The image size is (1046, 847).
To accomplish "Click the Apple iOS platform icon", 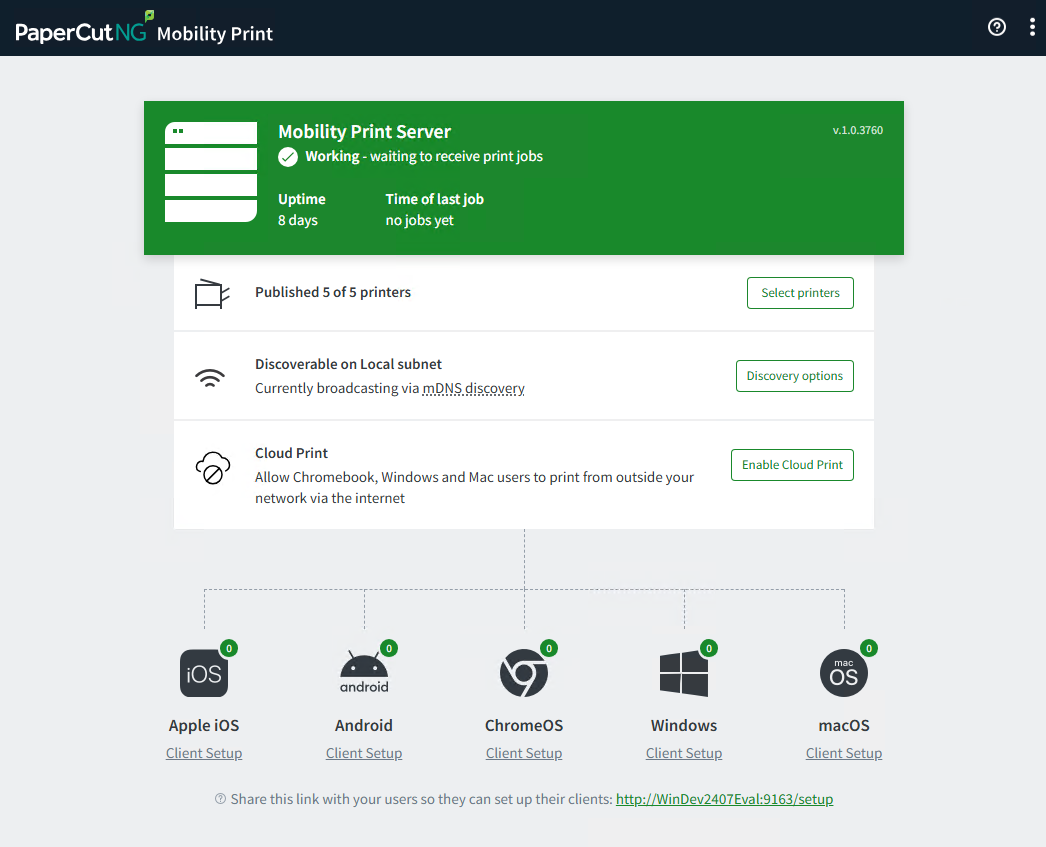I will coord(204,673).
